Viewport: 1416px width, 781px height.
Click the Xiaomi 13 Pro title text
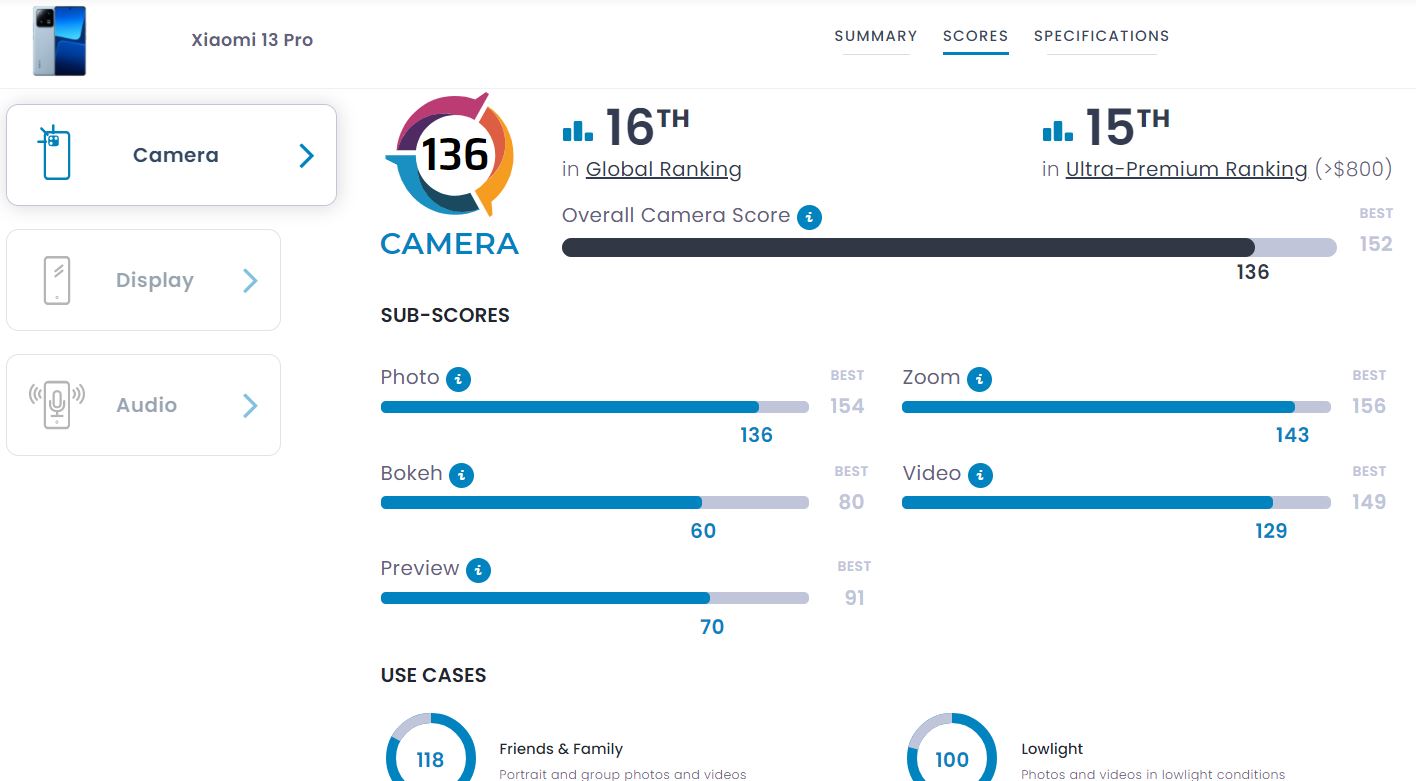coord(252,40)
